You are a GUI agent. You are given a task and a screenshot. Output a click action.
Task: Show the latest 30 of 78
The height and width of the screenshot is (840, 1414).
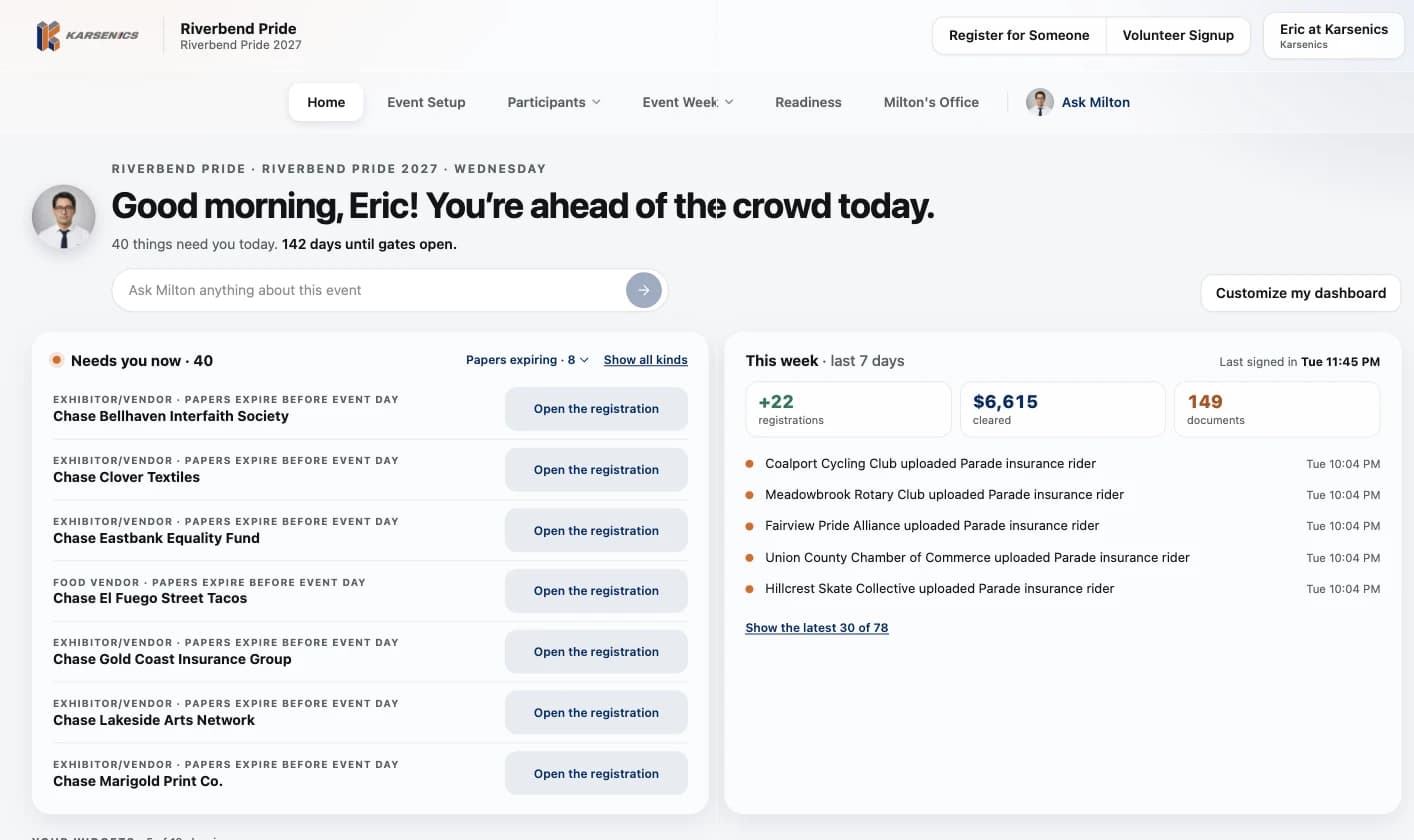pyautogui.click(x=817, y=628)
